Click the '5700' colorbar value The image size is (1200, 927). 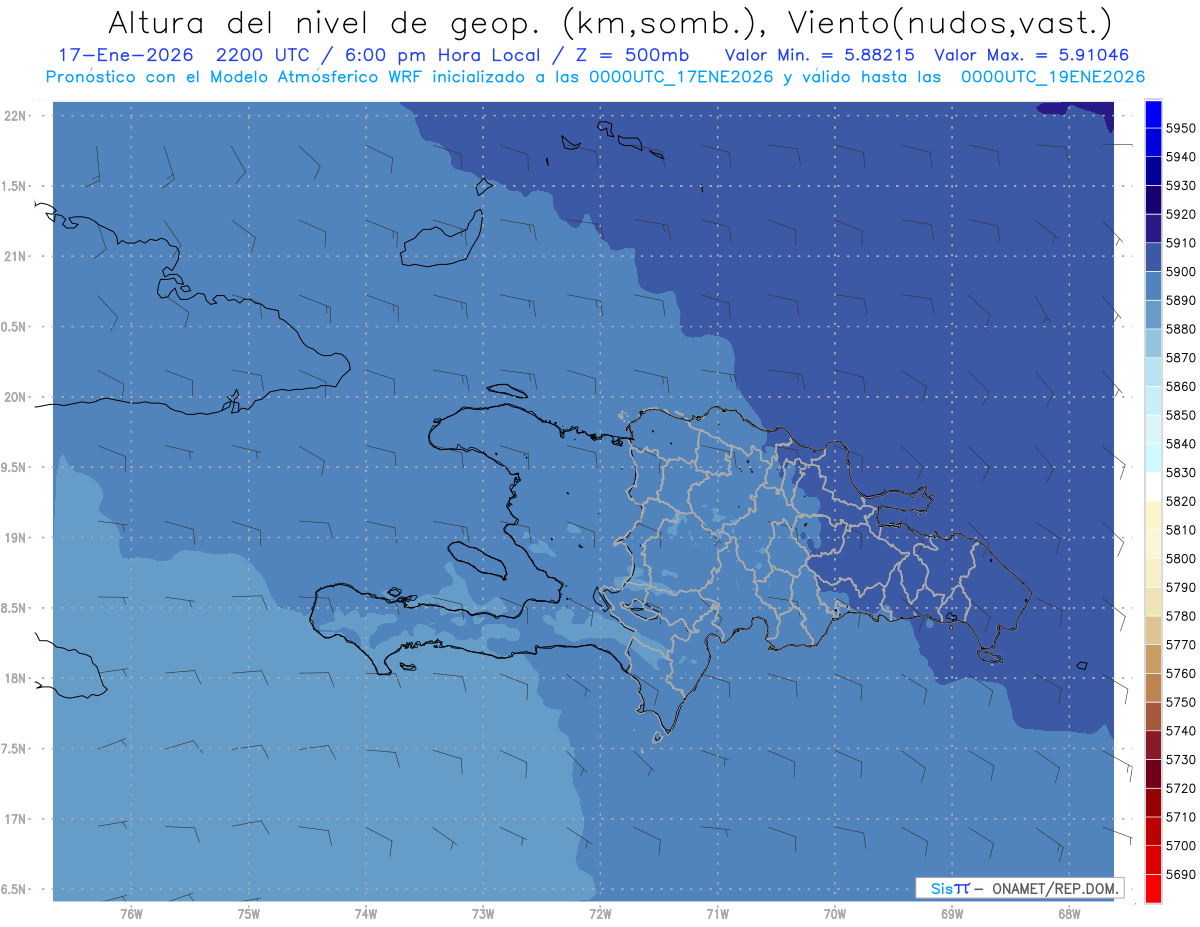click(x=1180, y=846)
